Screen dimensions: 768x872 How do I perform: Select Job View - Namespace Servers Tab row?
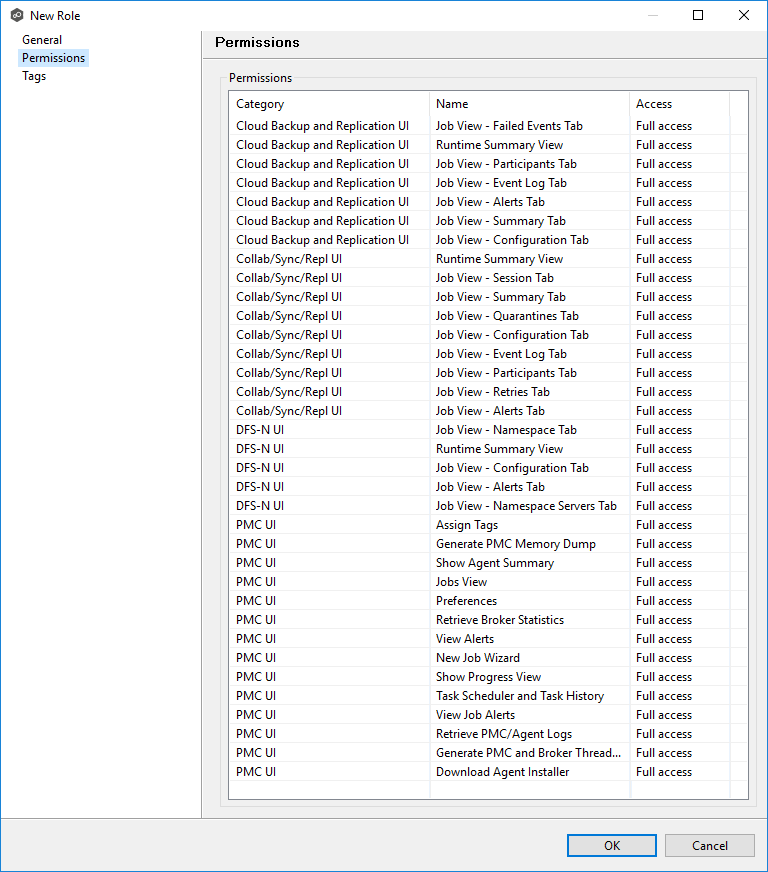(526, 506)
